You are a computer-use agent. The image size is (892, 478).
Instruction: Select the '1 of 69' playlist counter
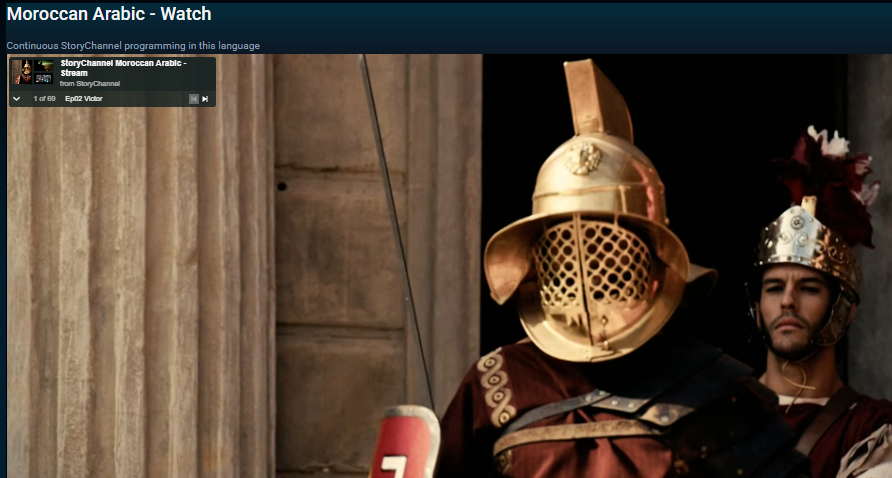[x=44, y=98]
